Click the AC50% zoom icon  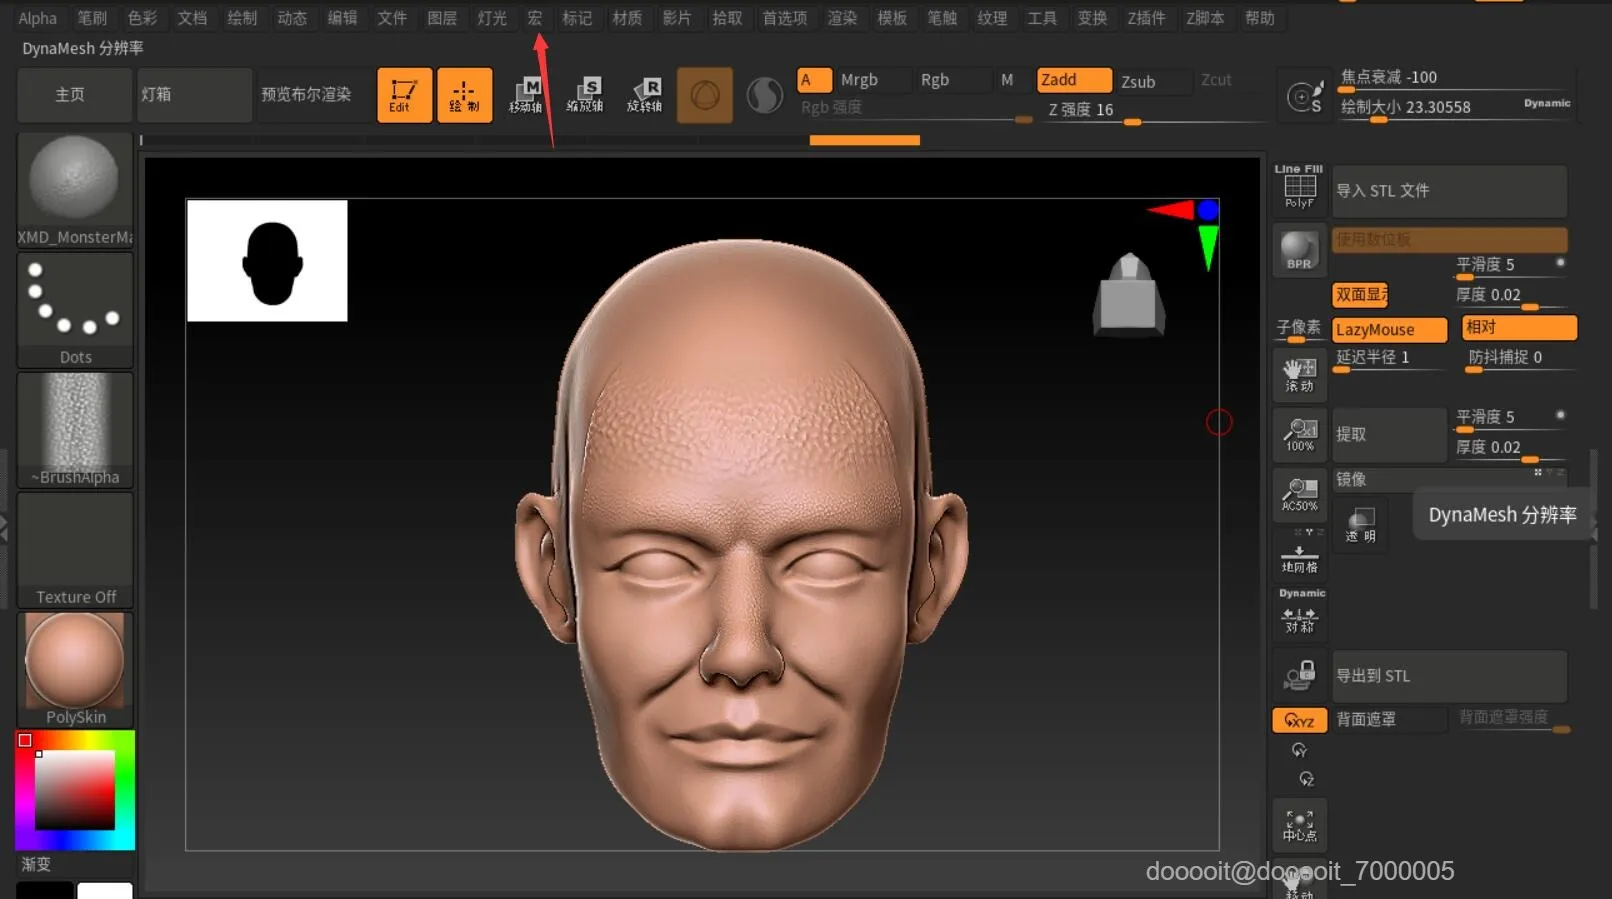coord(1299,494)
